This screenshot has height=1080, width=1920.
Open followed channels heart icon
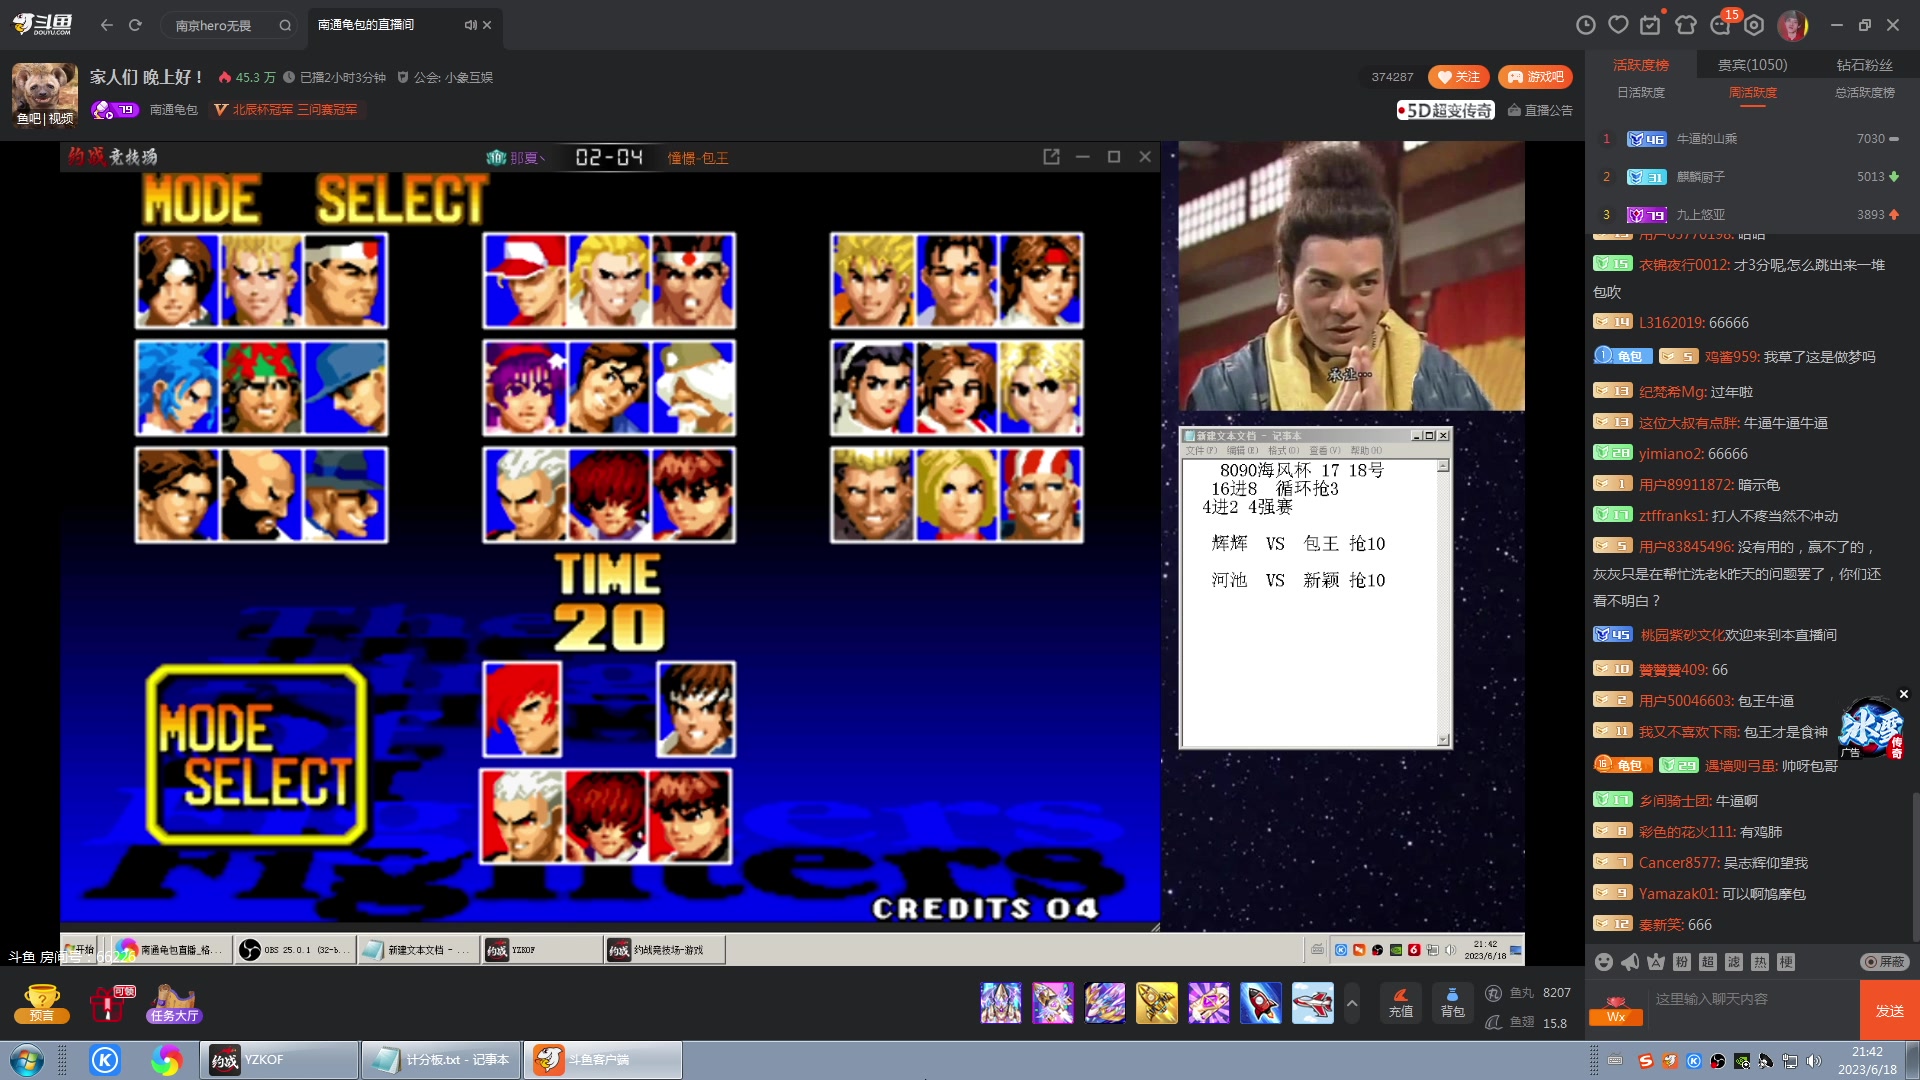pos(1618,25)
